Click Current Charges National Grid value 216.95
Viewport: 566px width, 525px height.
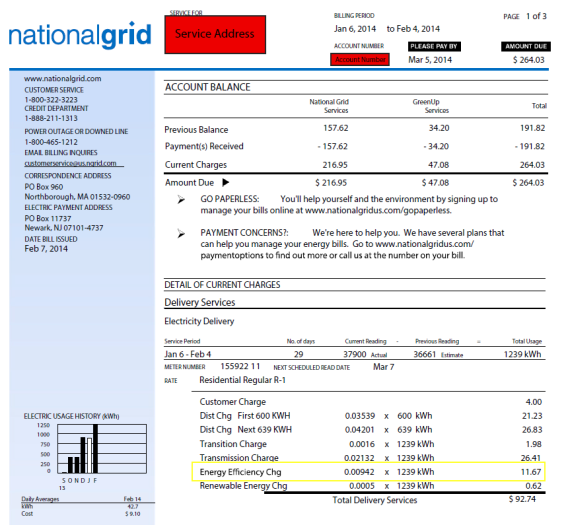[335, 165]
